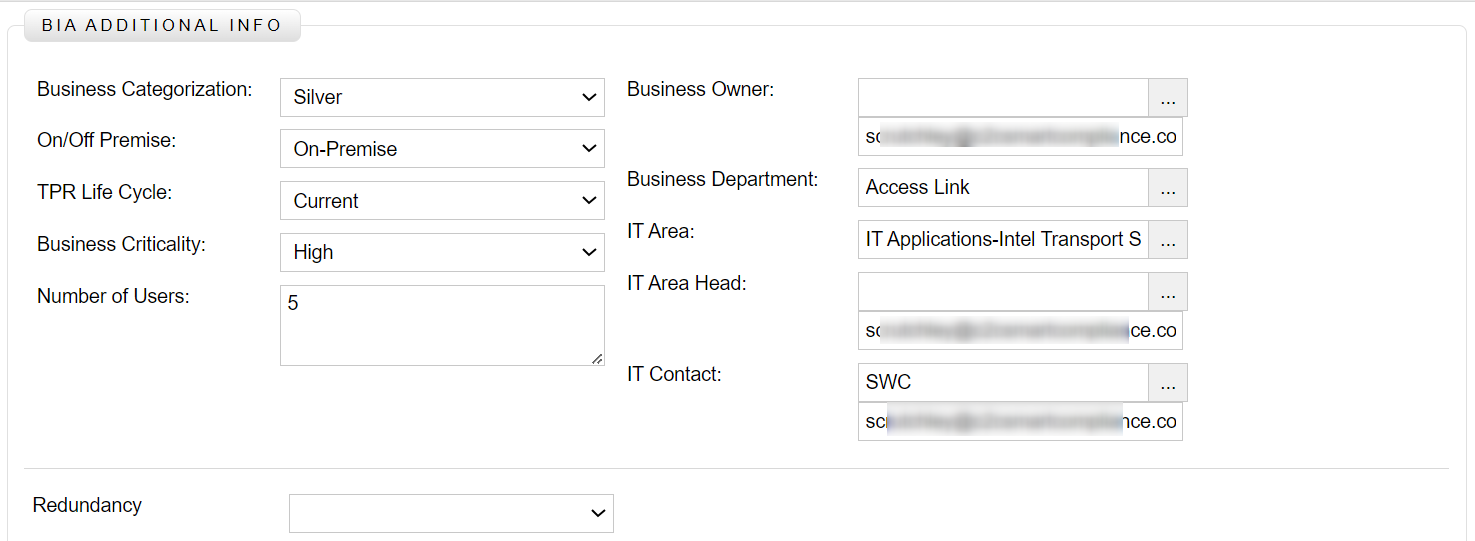
Task: Click the IT Contact field containing SWC
Action: (x=1003, y=383)
